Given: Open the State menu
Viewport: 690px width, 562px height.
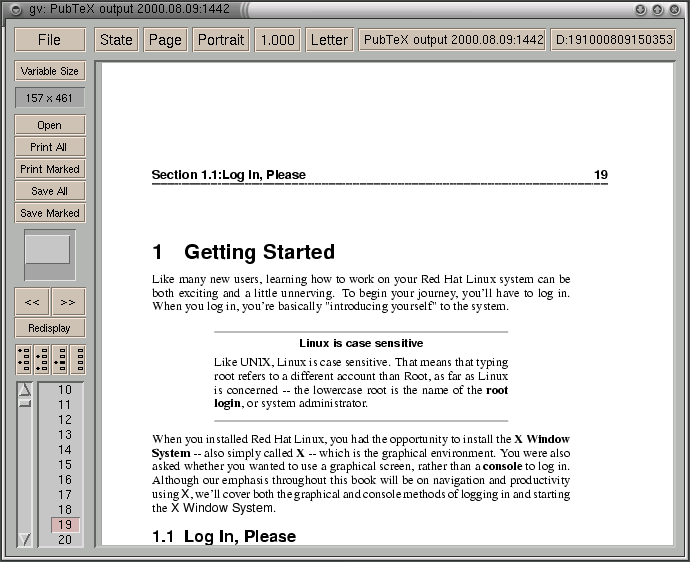Looking at the screenshot, I should (x=116, y=40).
